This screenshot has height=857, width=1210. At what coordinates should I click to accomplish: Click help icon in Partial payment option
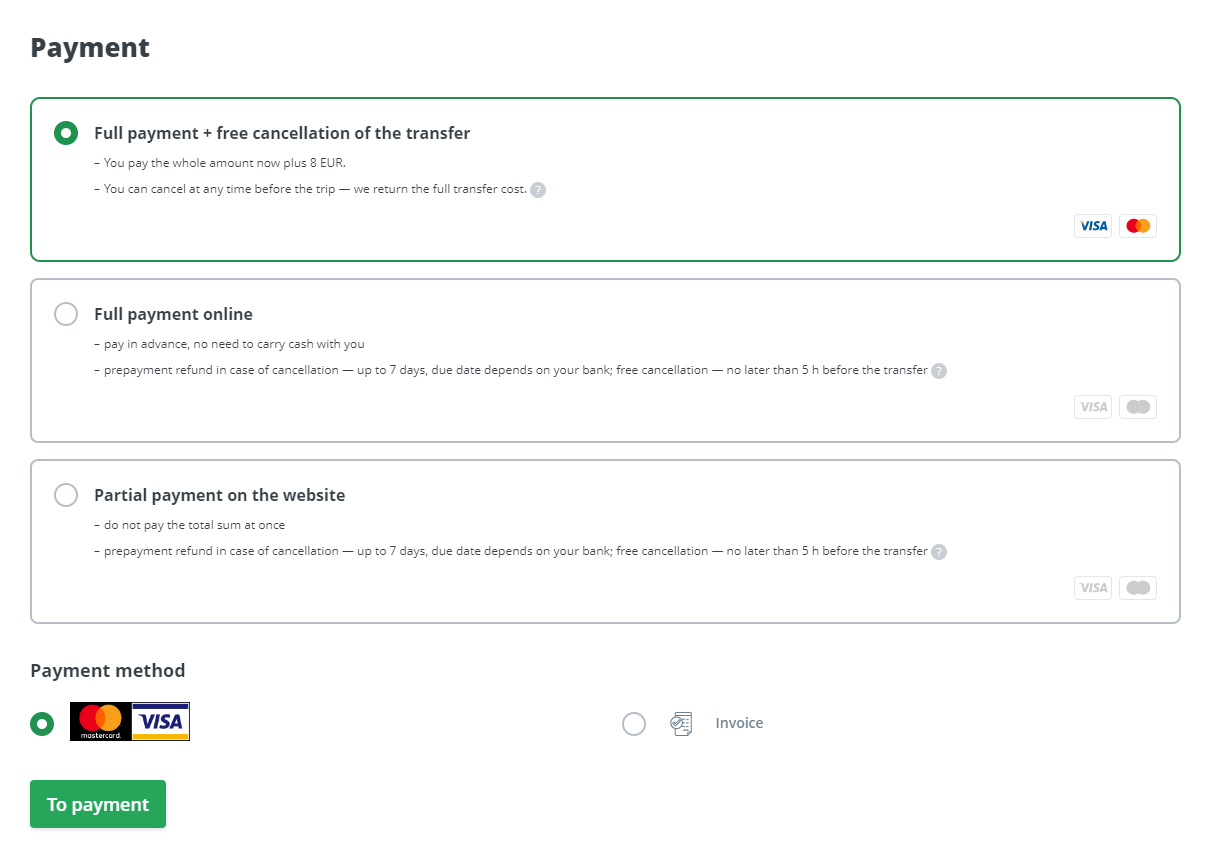click(x=939, y=552)
